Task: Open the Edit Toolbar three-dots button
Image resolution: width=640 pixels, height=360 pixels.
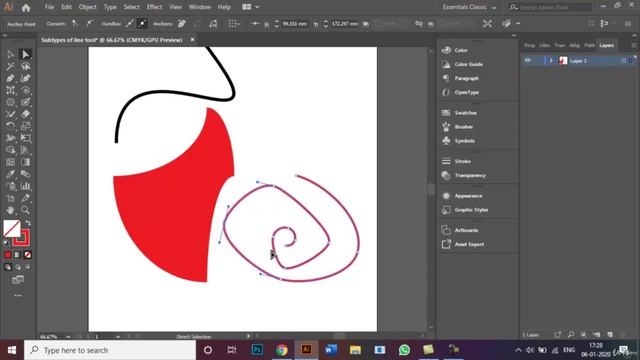Action: point(18,295)
